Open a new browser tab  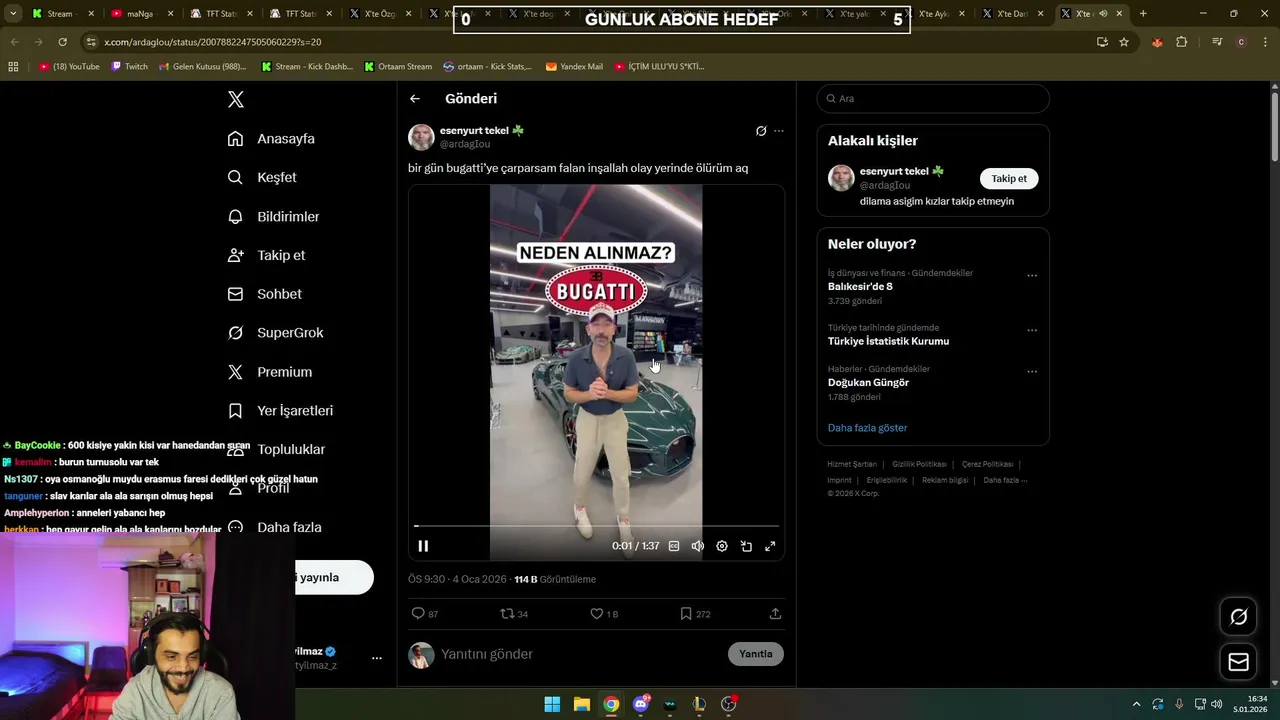coord(1143,14)
